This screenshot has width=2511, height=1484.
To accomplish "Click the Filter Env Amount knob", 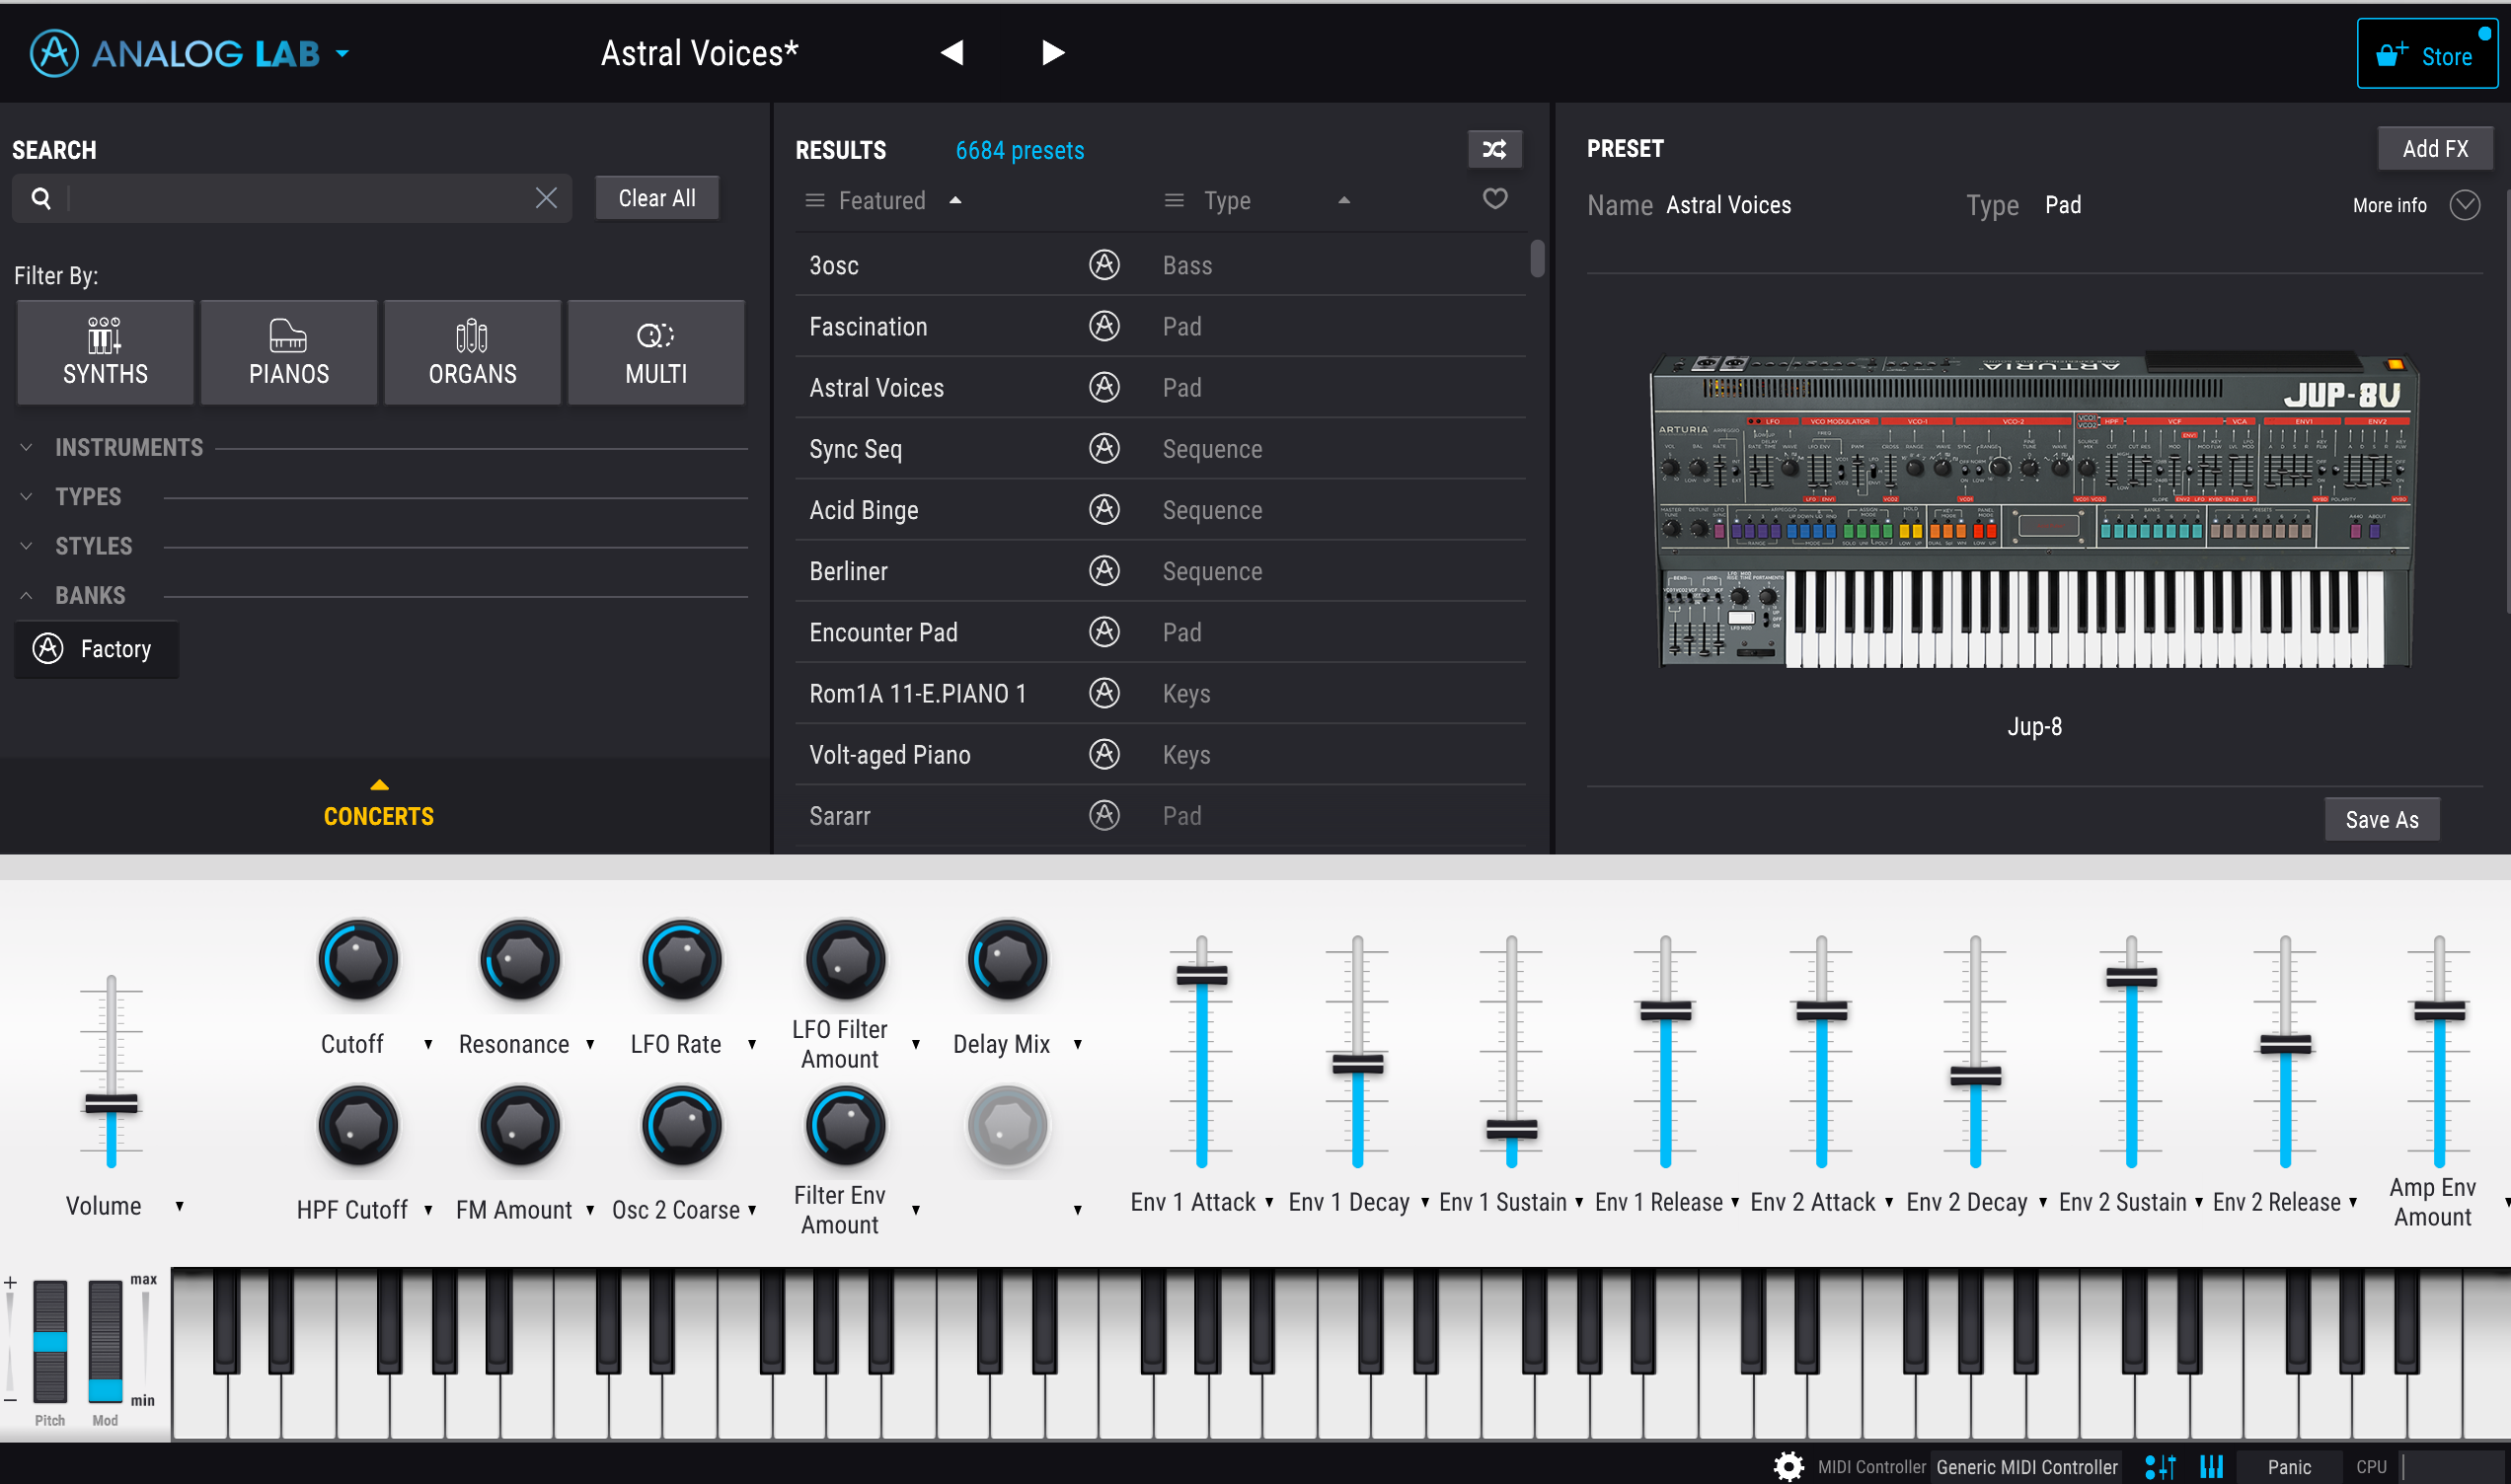I will [x=845, y=1126].
